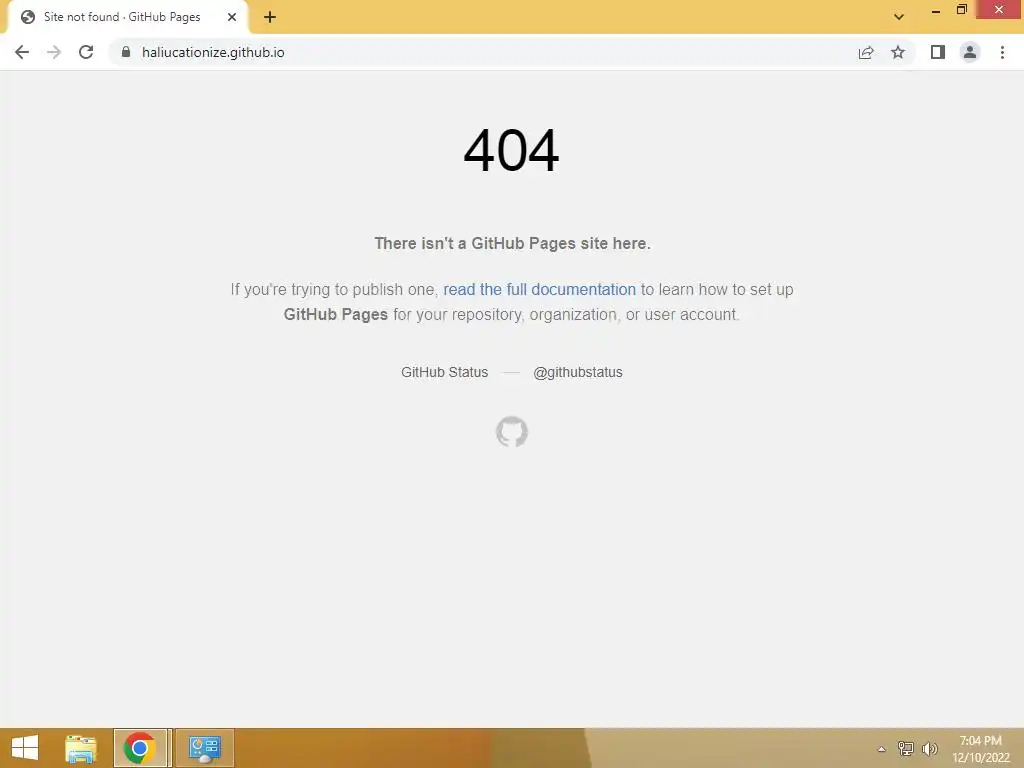Share this page icon in address bar

click(866, 52)
